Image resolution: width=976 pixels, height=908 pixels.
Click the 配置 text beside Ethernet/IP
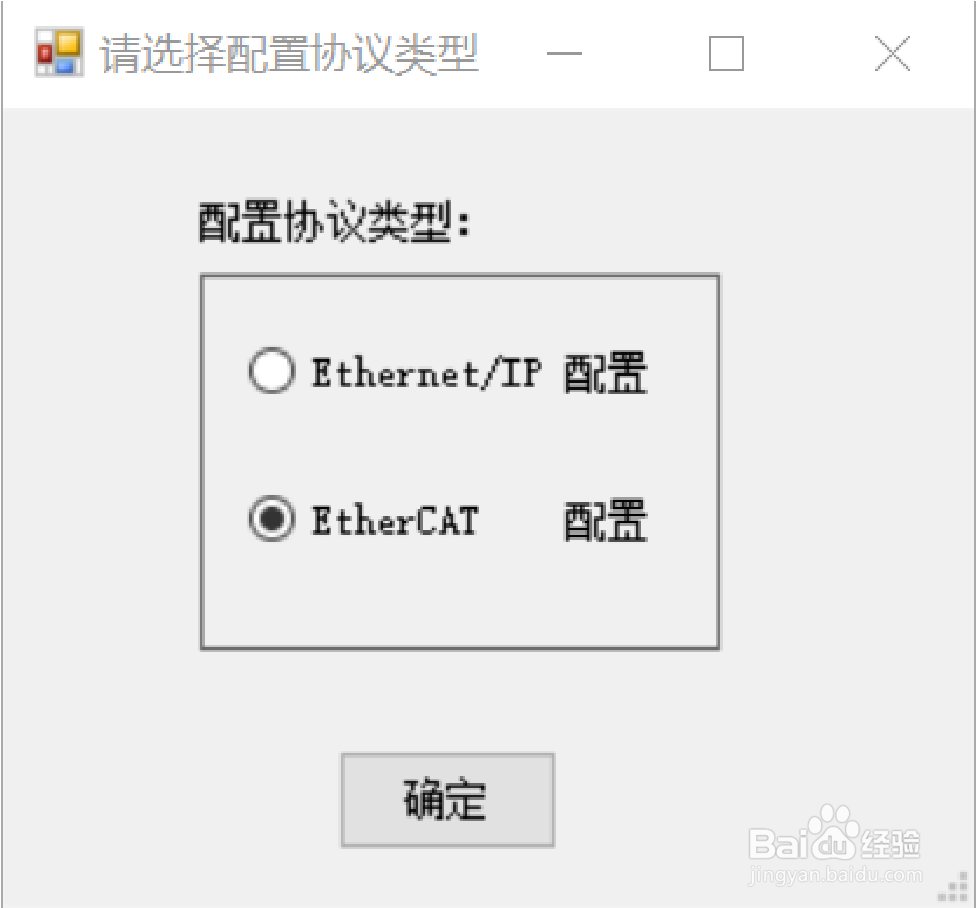(x=606, y=372)
